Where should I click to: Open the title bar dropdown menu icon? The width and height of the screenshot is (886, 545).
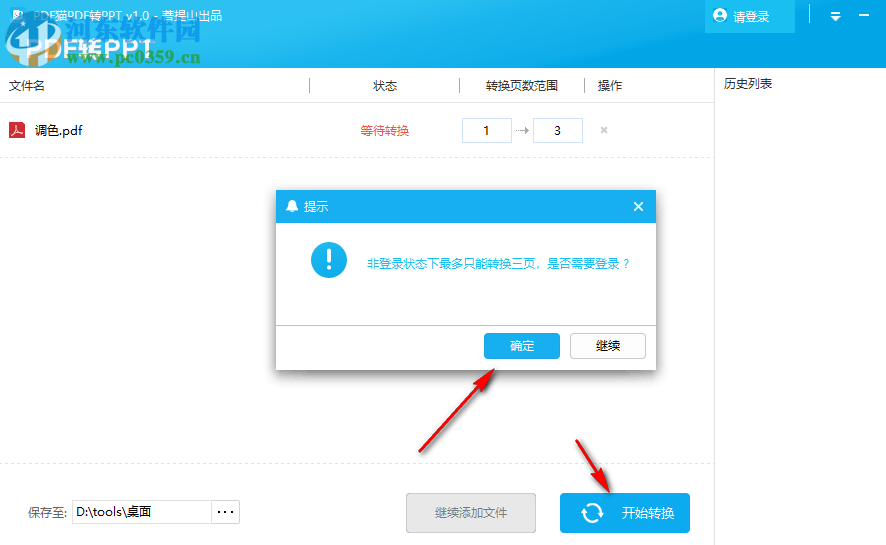click(x=836, y=16)
